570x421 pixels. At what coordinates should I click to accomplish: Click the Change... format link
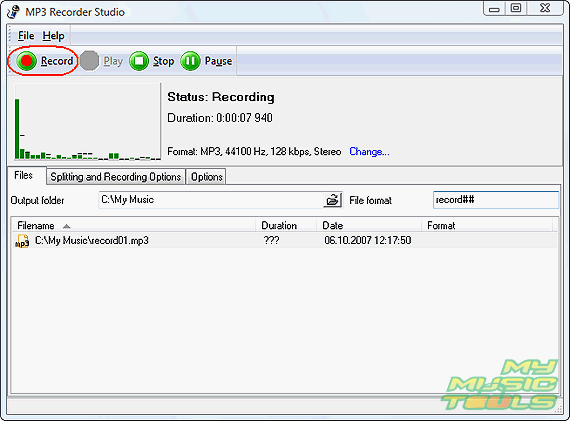pyautogui.click(x=369, y=151)
